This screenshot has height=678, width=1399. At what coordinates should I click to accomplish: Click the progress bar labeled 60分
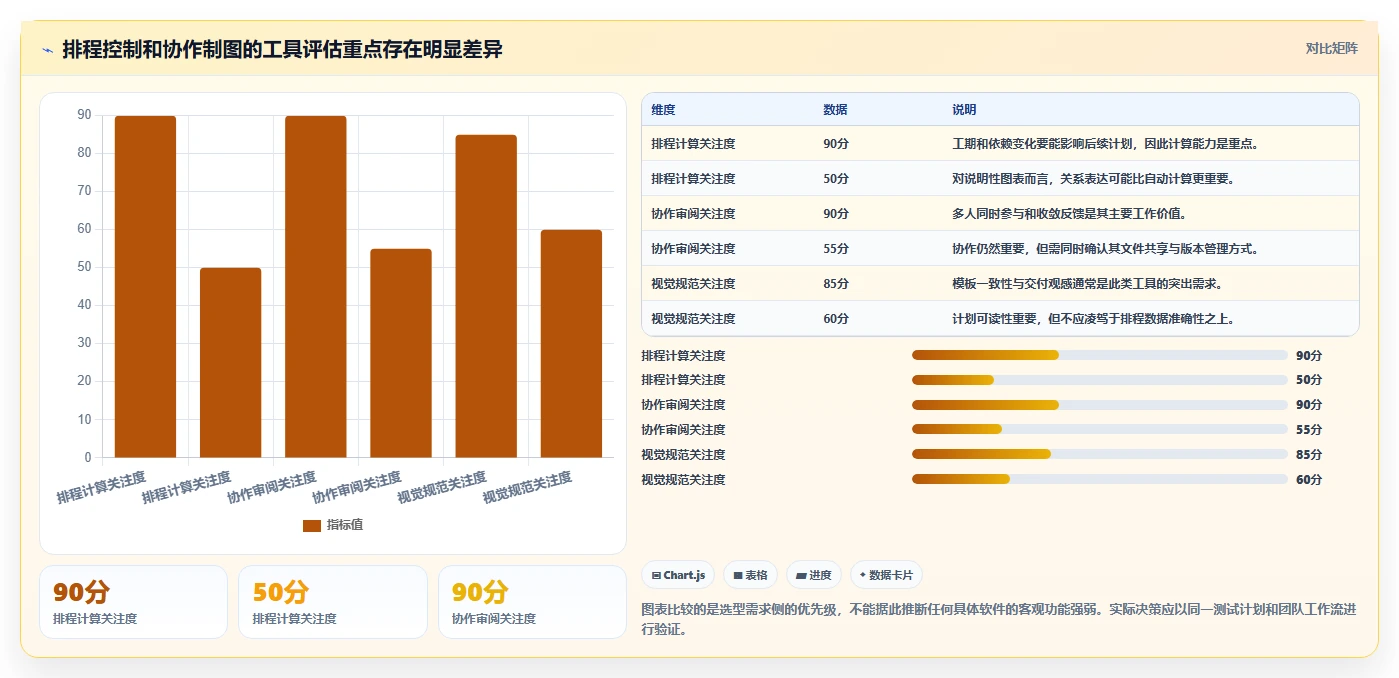(x=1100, y=480)
